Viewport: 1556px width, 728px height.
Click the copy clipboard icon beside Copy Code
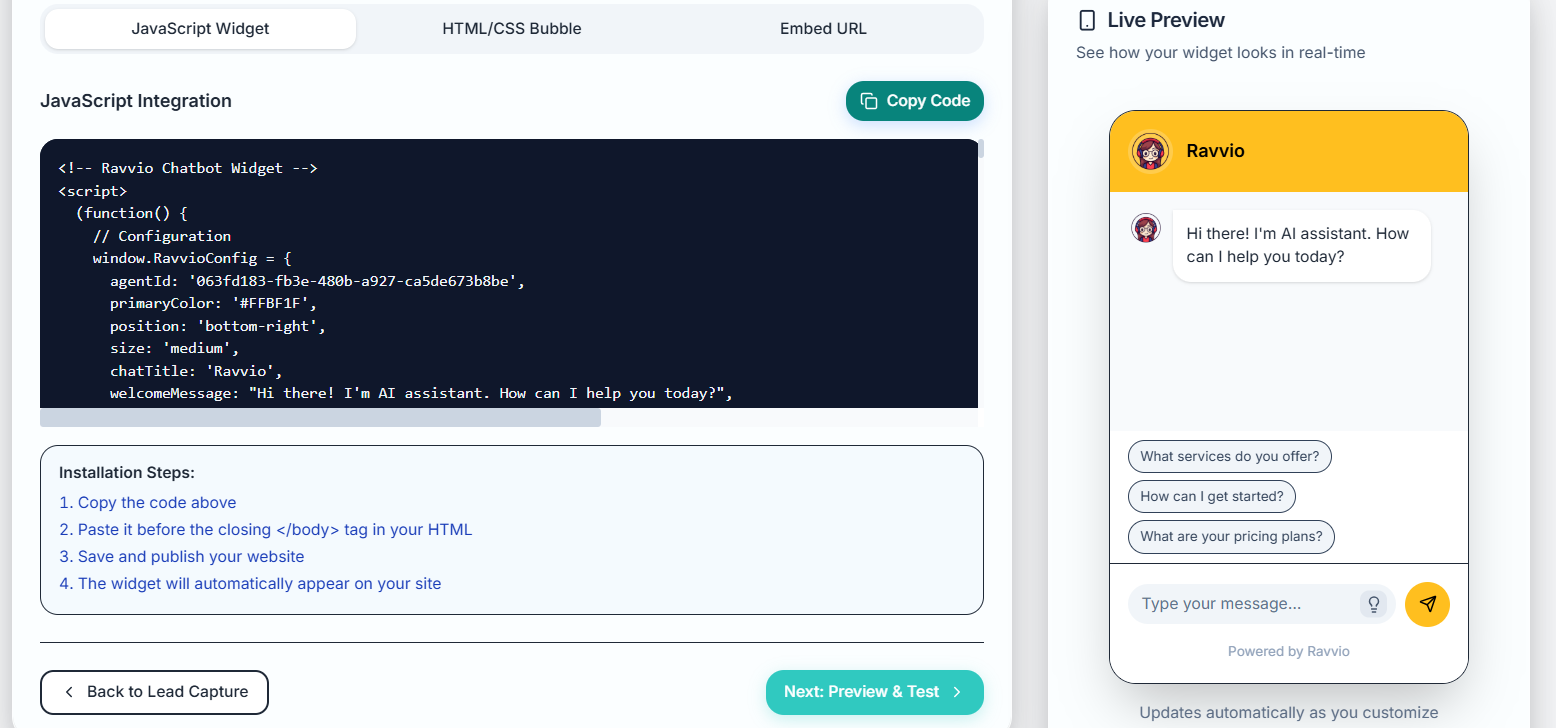coord(868,100)
